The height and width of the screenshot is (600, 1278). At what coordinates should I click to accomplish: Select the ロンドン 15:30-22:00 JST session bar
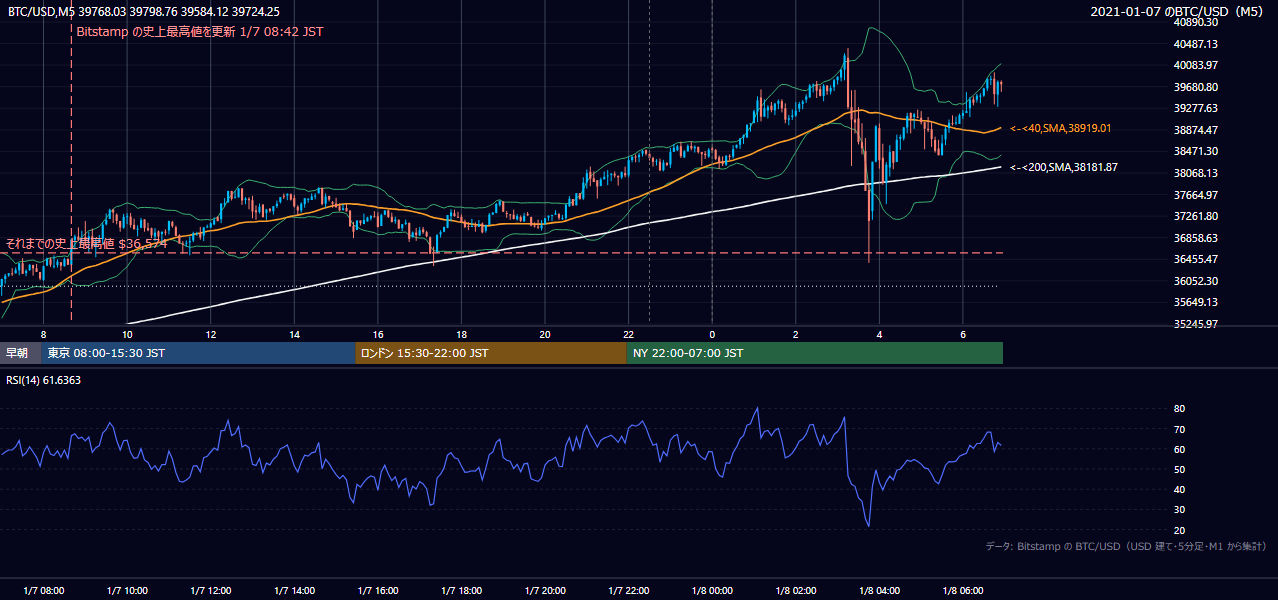click(491, 353)
